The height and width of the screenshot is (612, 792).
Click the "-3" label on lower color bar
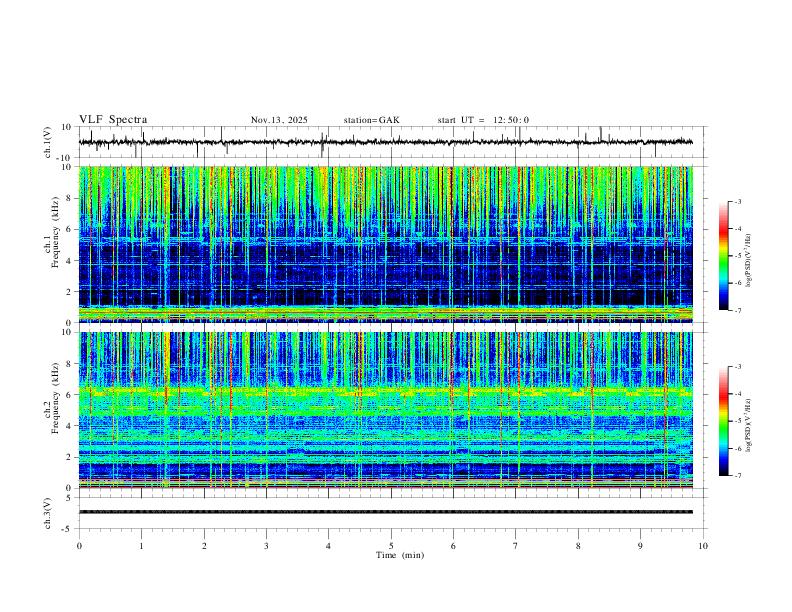[737, 367]
